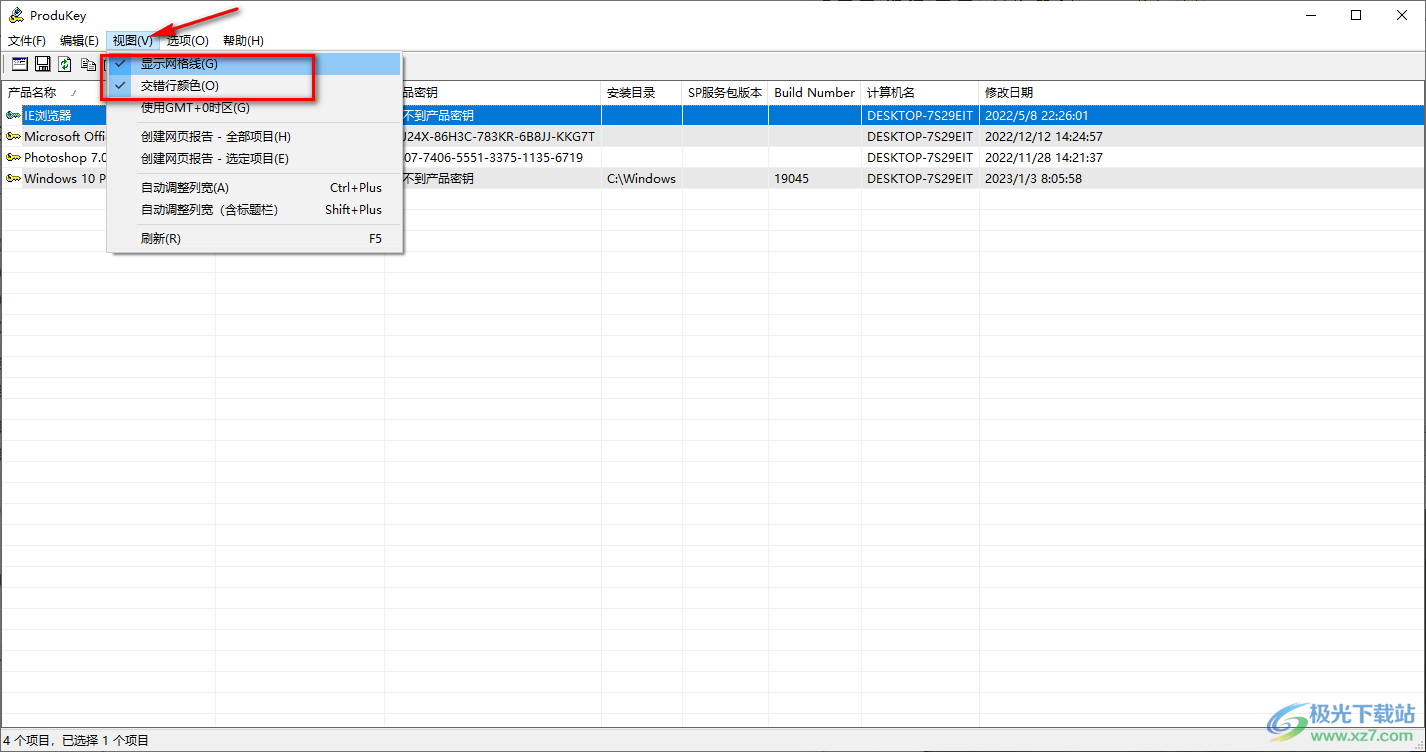Open the 文件(F) menu

27,41
